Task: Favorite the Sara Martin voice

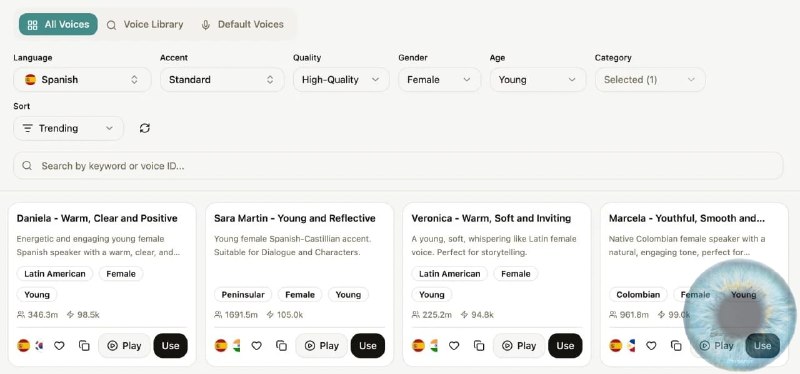Action: pyautogui.click(x=257, y=346)
